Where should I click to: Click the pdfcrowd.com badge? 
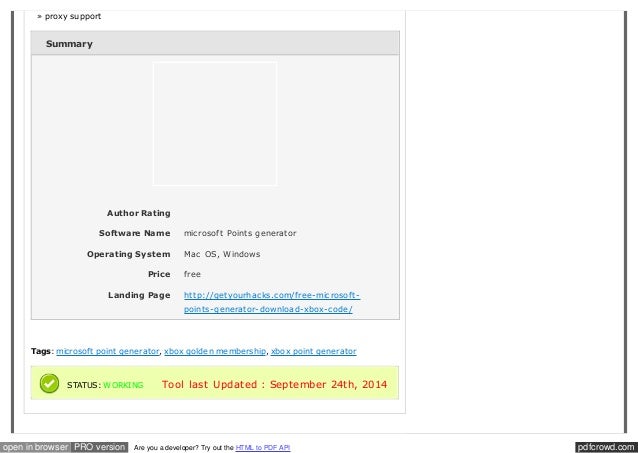pyautogui.click(x=606, y=447)
